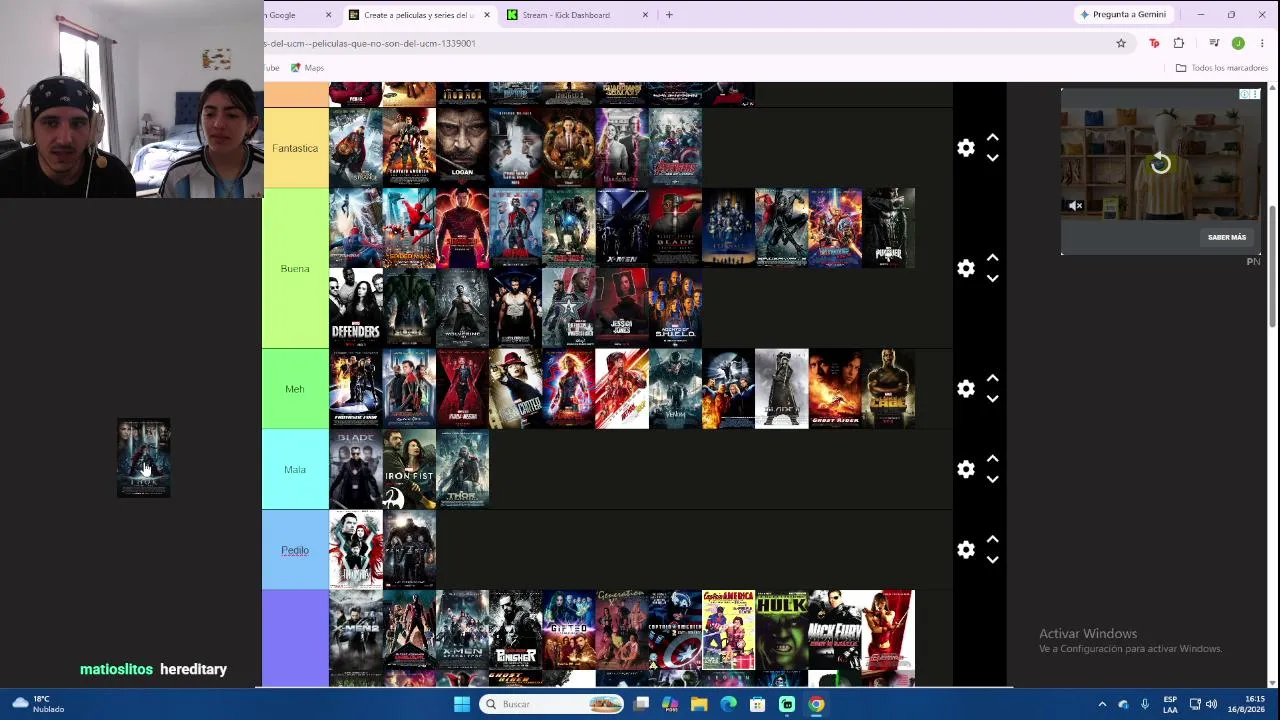Viewport: 1280px width, 720px height.
Task: Click SABER MÁS on the ad
Action: point(1227,237)
